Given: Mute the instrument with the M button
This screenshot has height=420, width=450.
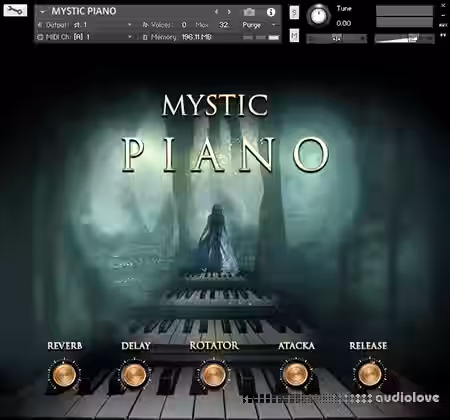Looking at the screenshot, I should coord(294,35).
